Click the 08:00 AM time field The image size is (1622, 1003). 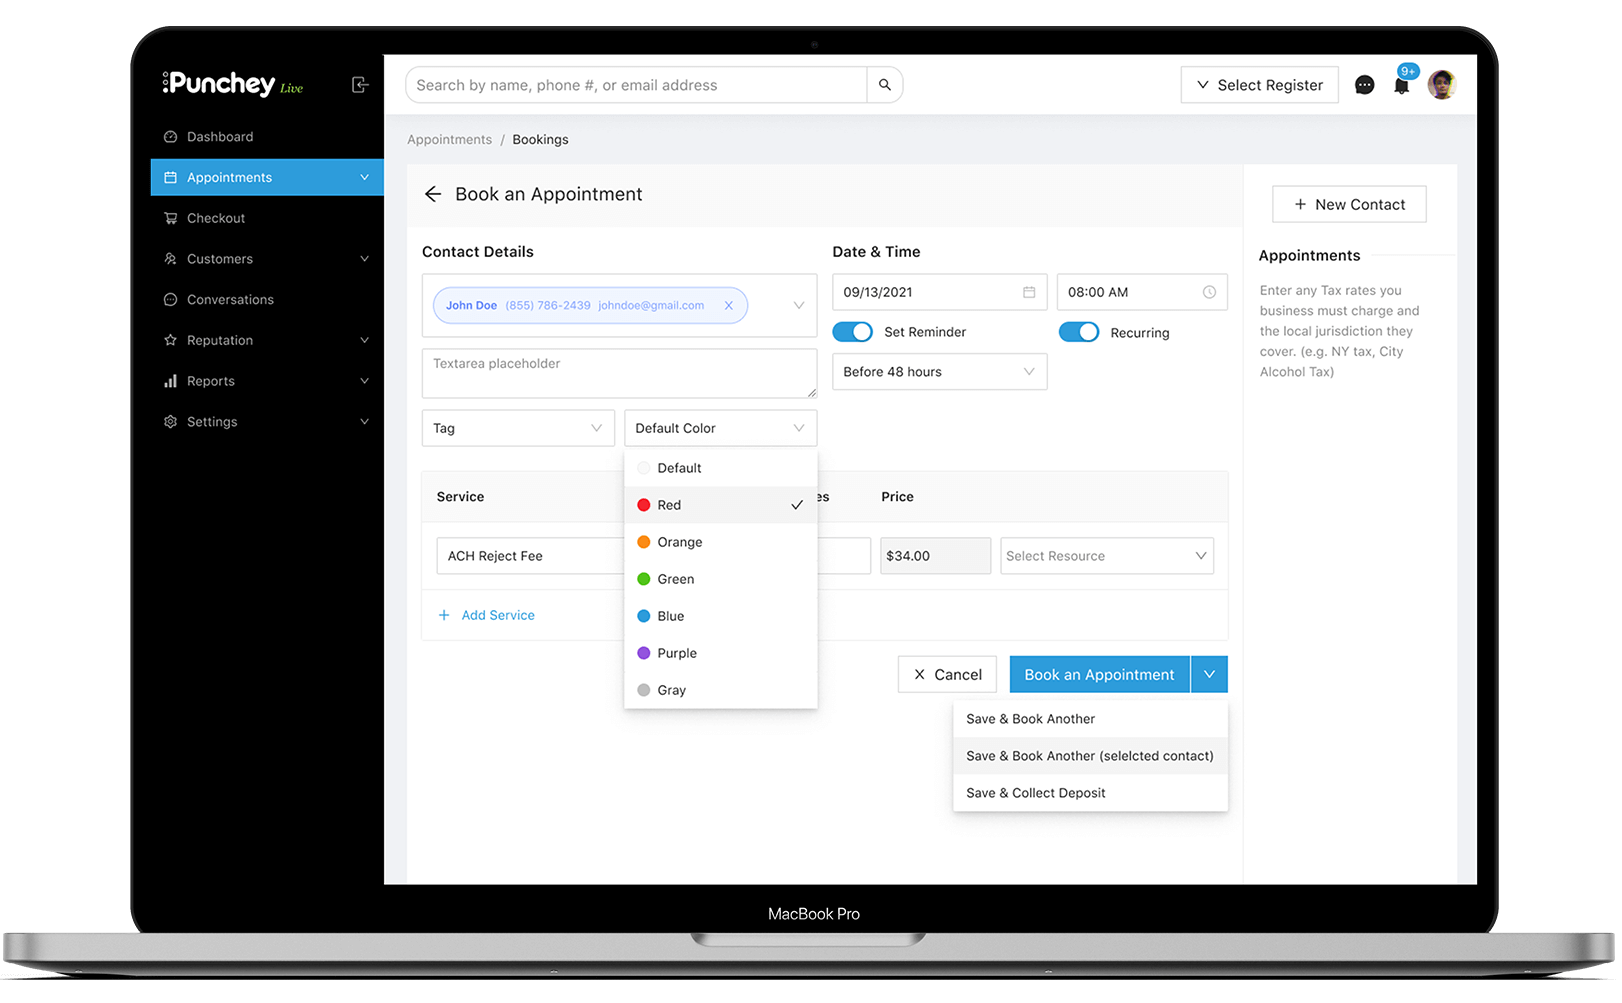click(1142, 292)
